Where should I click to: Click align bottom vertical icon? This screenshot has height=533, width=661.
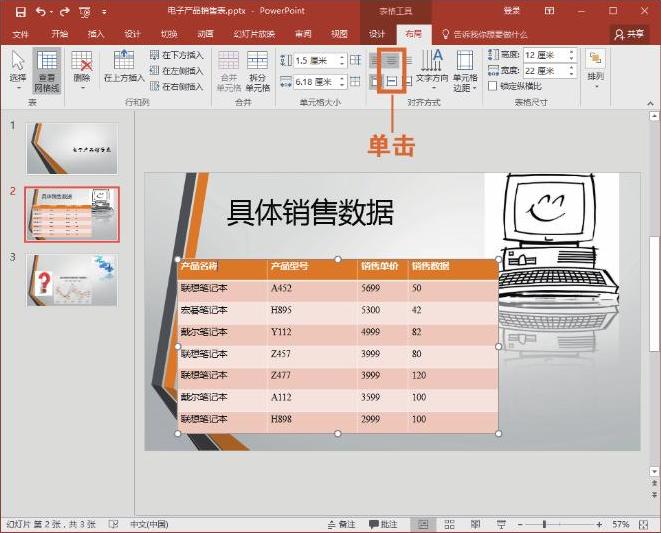point(408,81)
